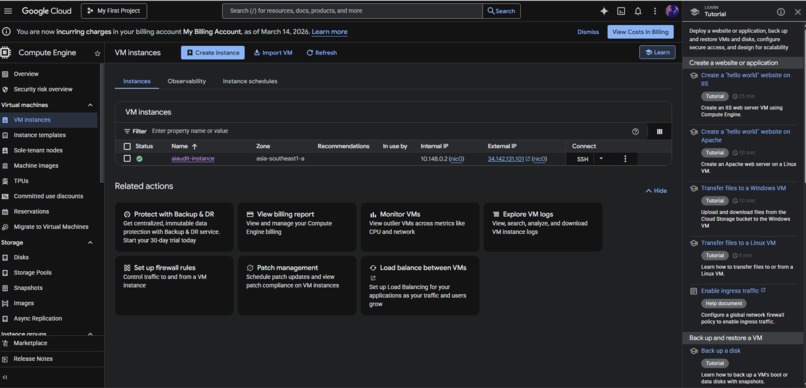Dismiss the billing charges banner

click(x=588, y=32)
